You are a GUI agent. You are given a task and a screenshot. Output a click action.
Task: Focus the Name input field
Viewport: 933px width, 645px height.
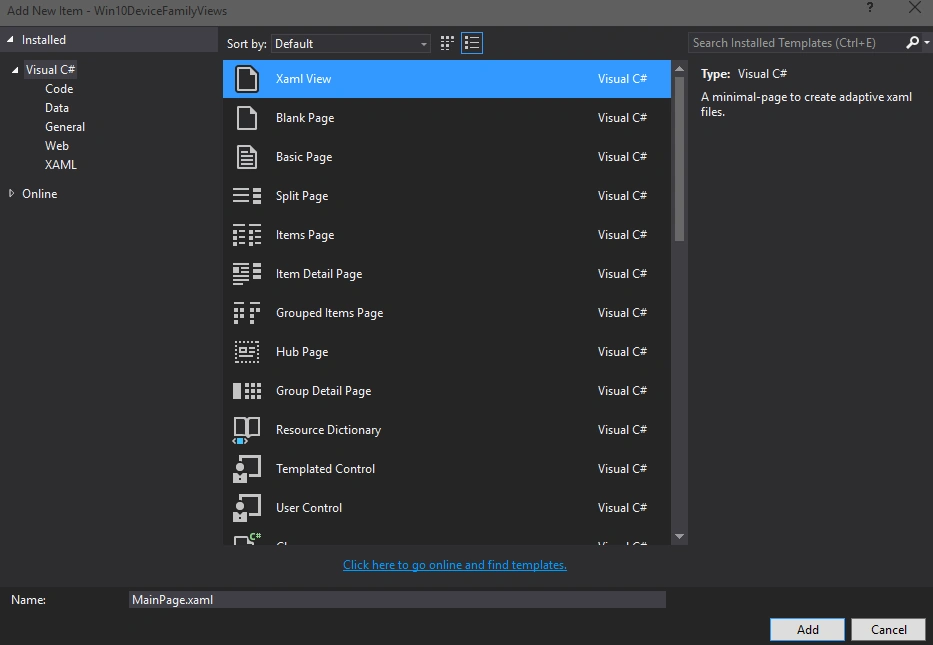(397, 600)
